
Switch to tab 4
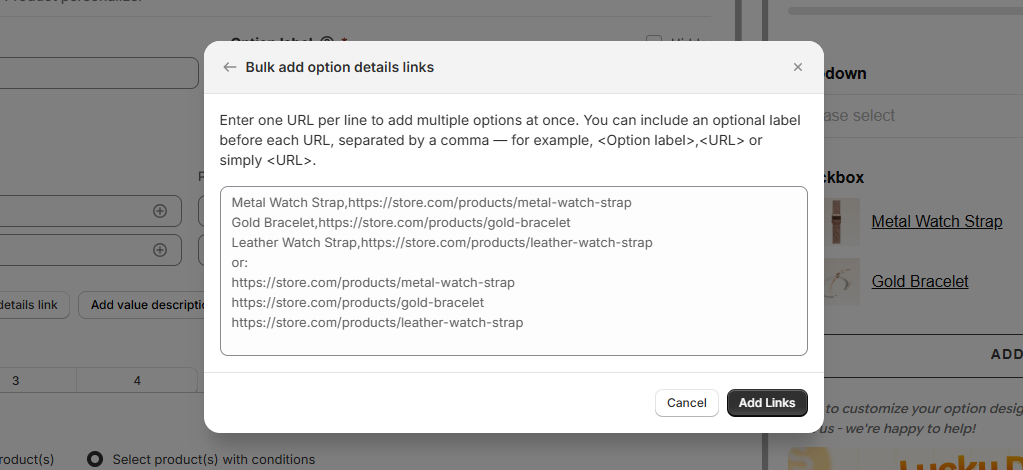(x=137, y=380)
